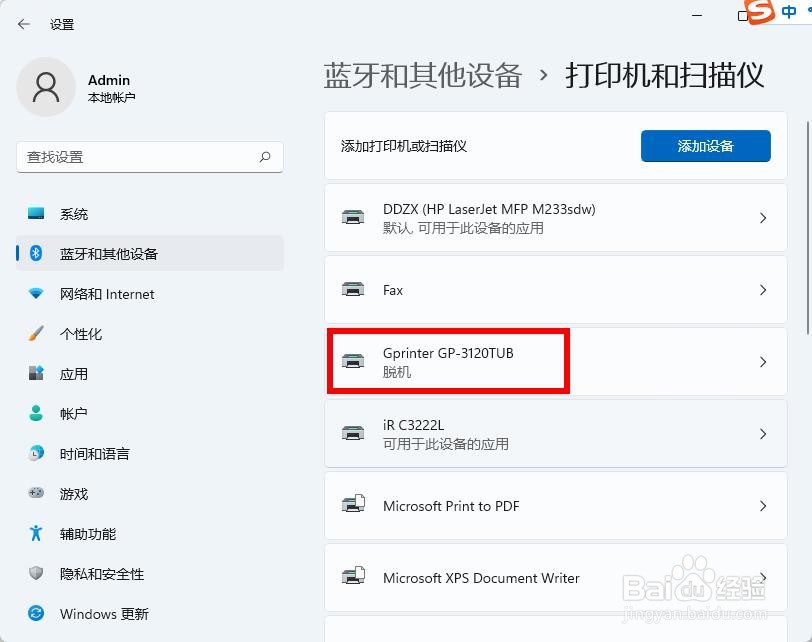
Task: Click the System monitor icon
Action: pyautogui.click(x=36, y=213)
